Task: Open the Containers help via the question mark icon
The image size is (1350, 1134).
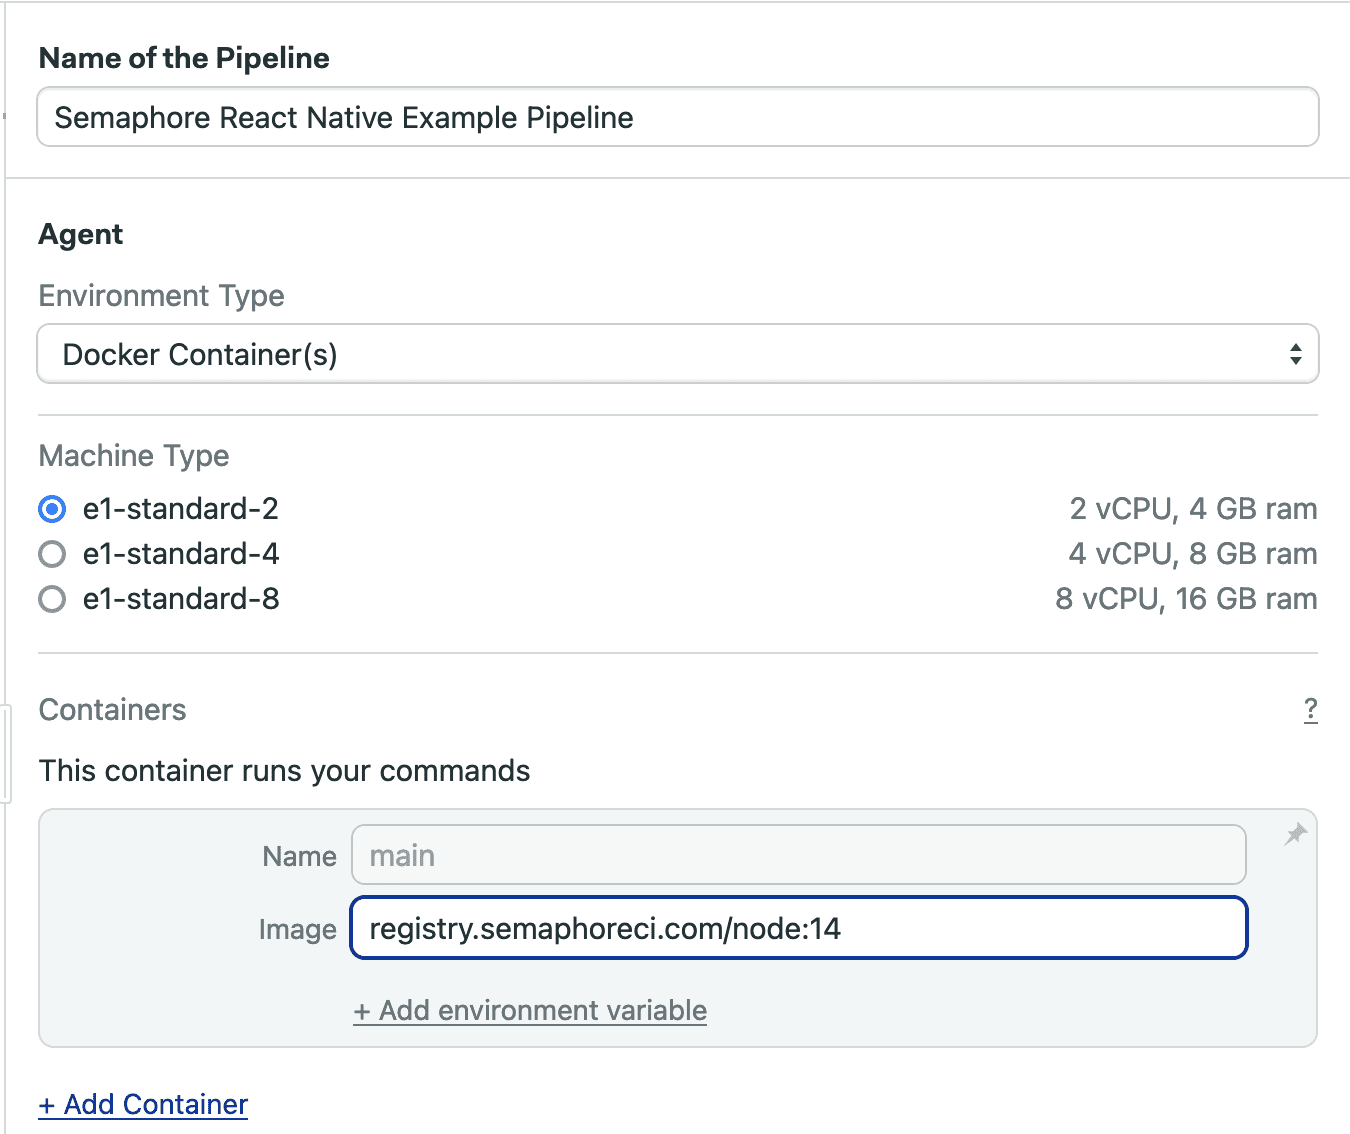Action: [x=1311, y=710]
